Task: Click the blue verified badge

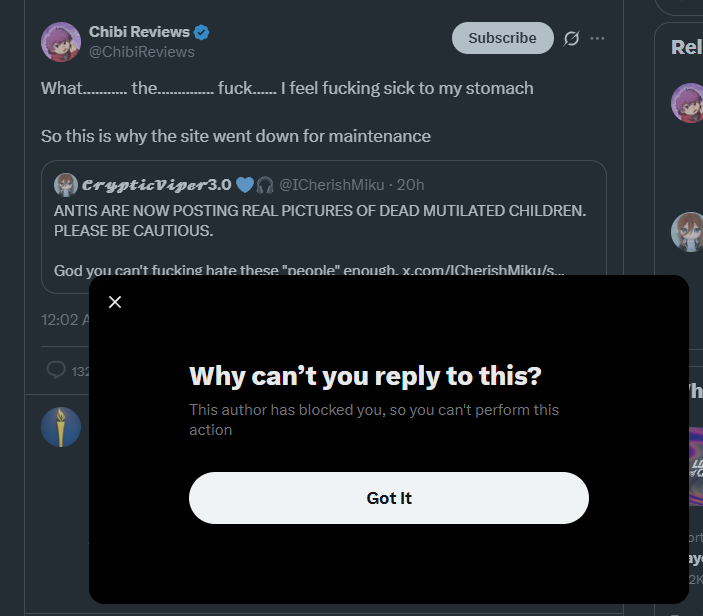Action: 202,33
